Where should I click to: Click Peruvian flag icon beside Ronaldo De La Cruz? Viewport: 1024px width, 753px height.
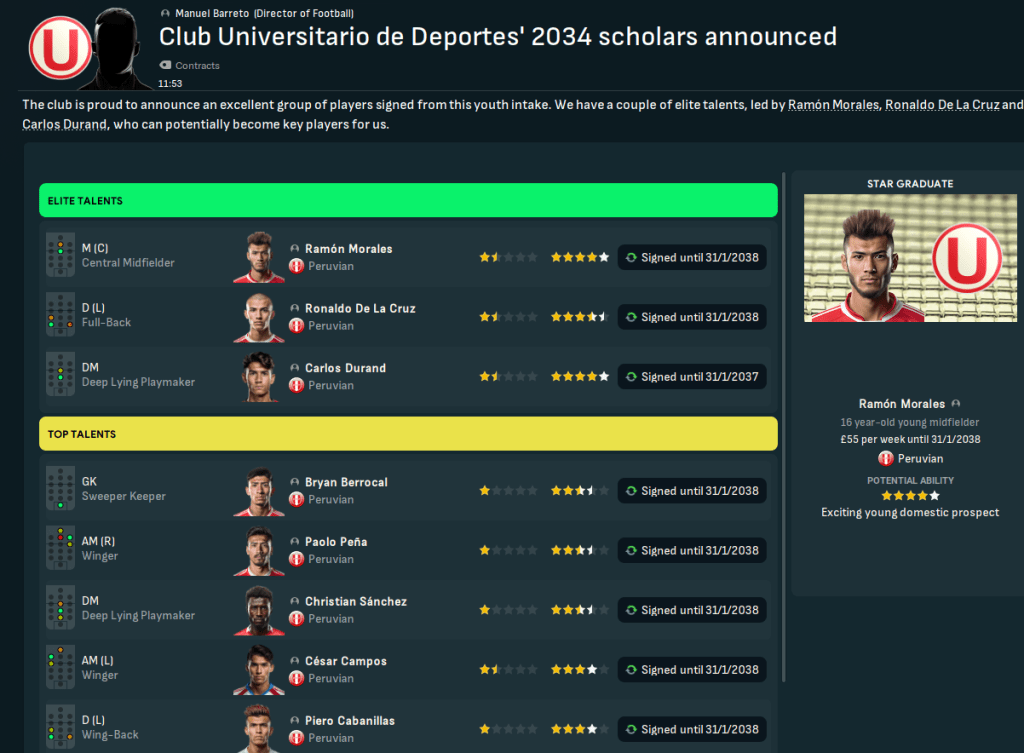tap(296, 326)
